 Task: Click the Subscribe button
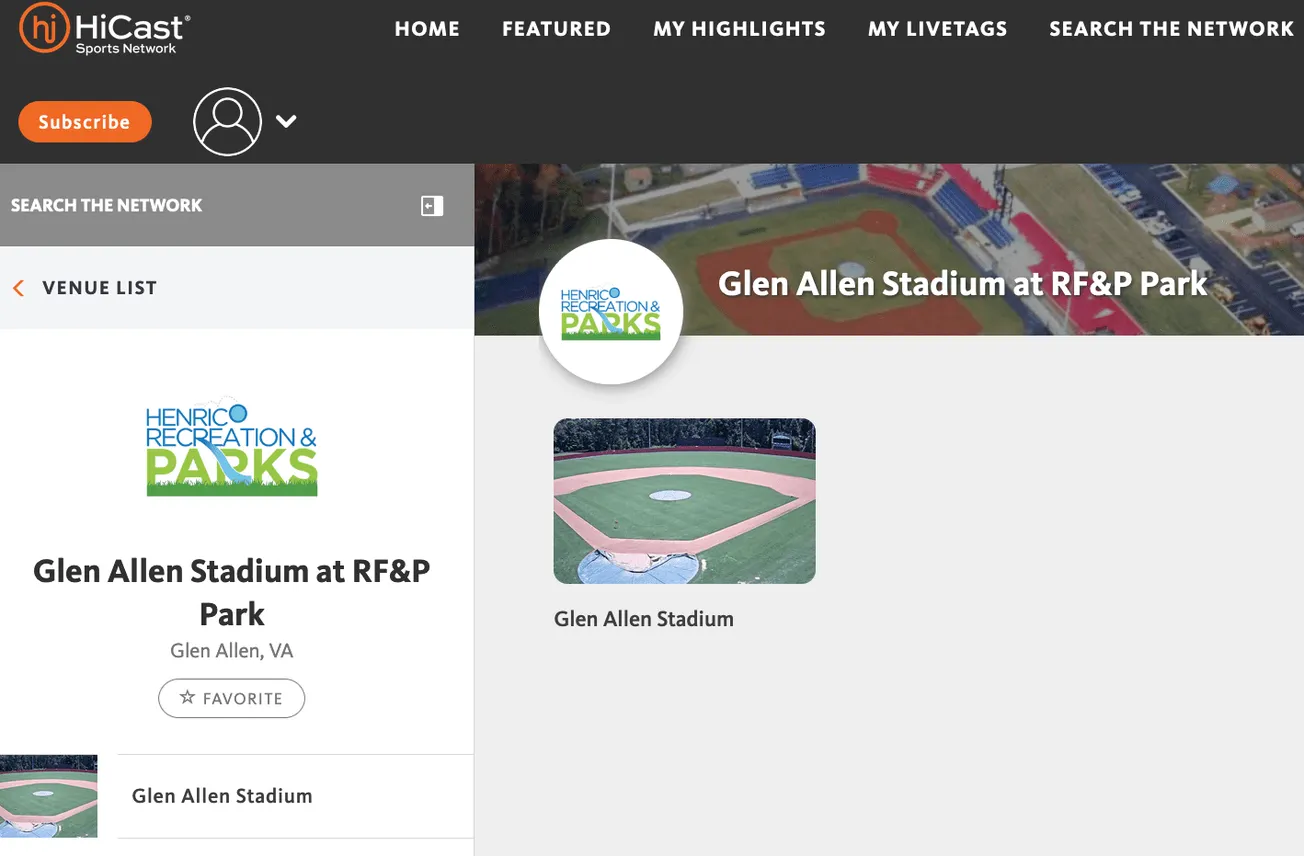[x=85, y=121]
